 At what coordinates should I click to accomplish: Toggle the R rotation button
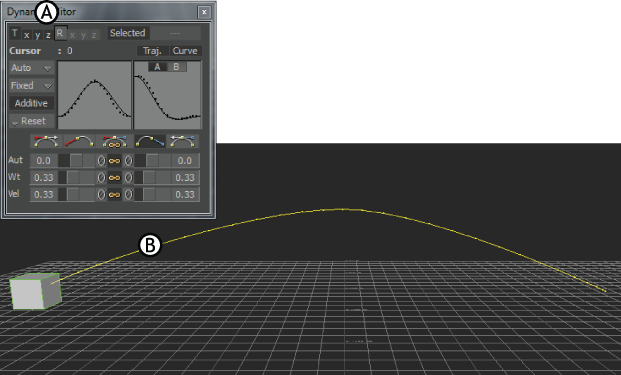[x=60, y=33]
